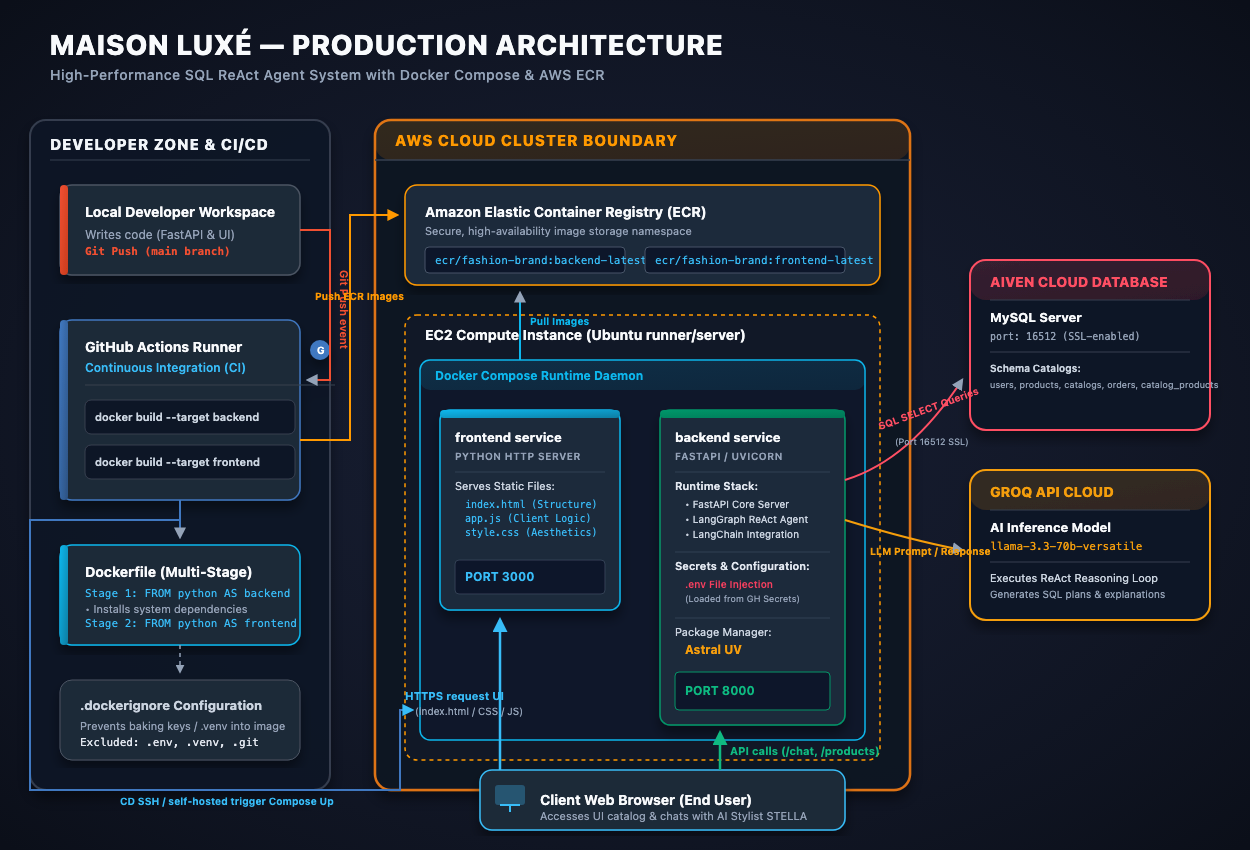The width and height of the screenshot is (1250, 850).
Task: Click 'API calls (/chat, /products)' label
Action: 804,750
